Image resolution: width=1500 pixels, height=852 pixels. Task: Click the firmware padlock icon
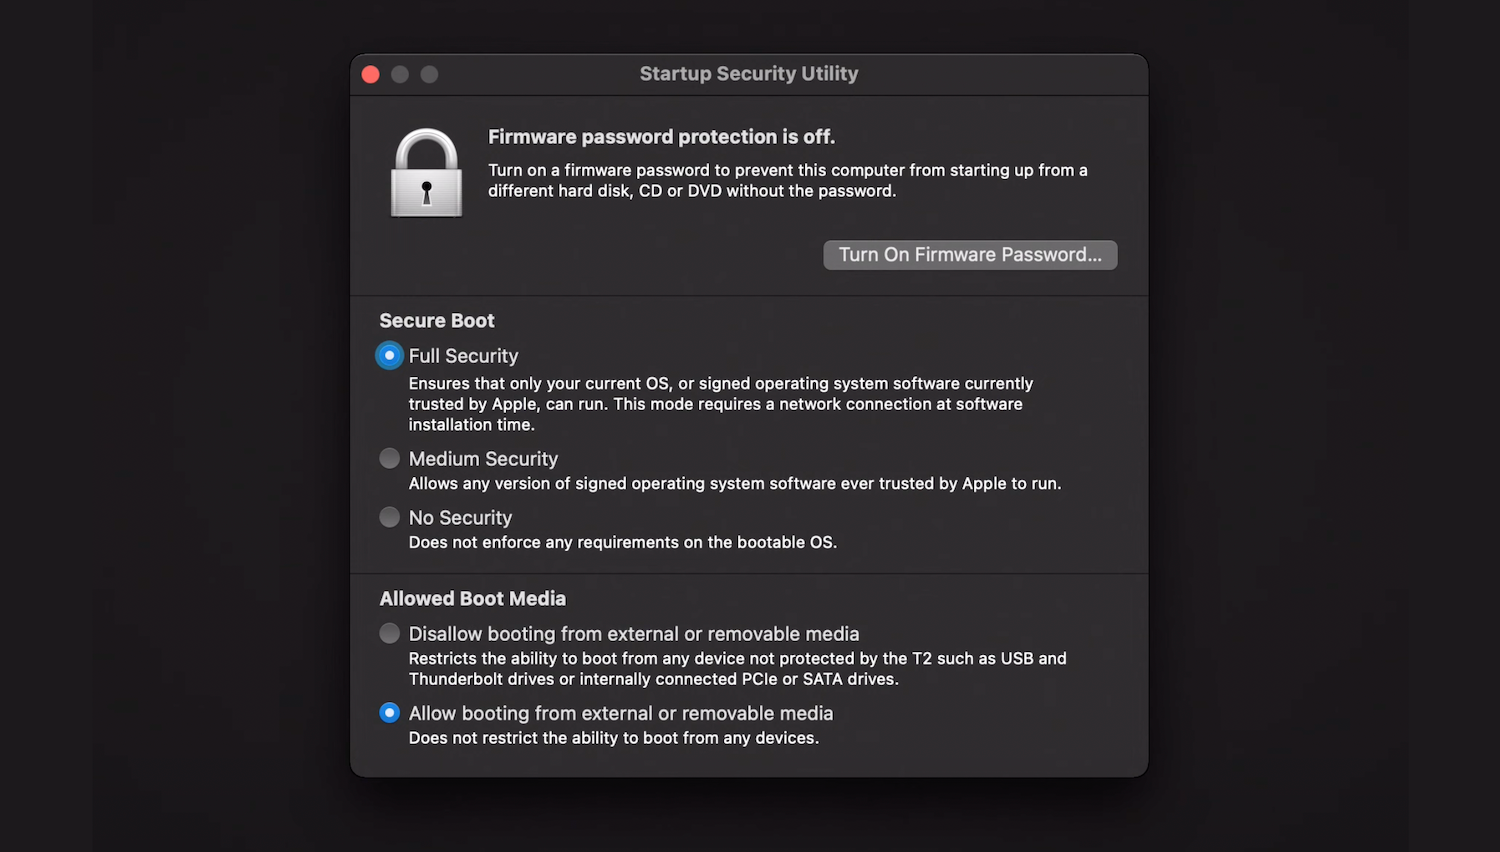[427, 171]
